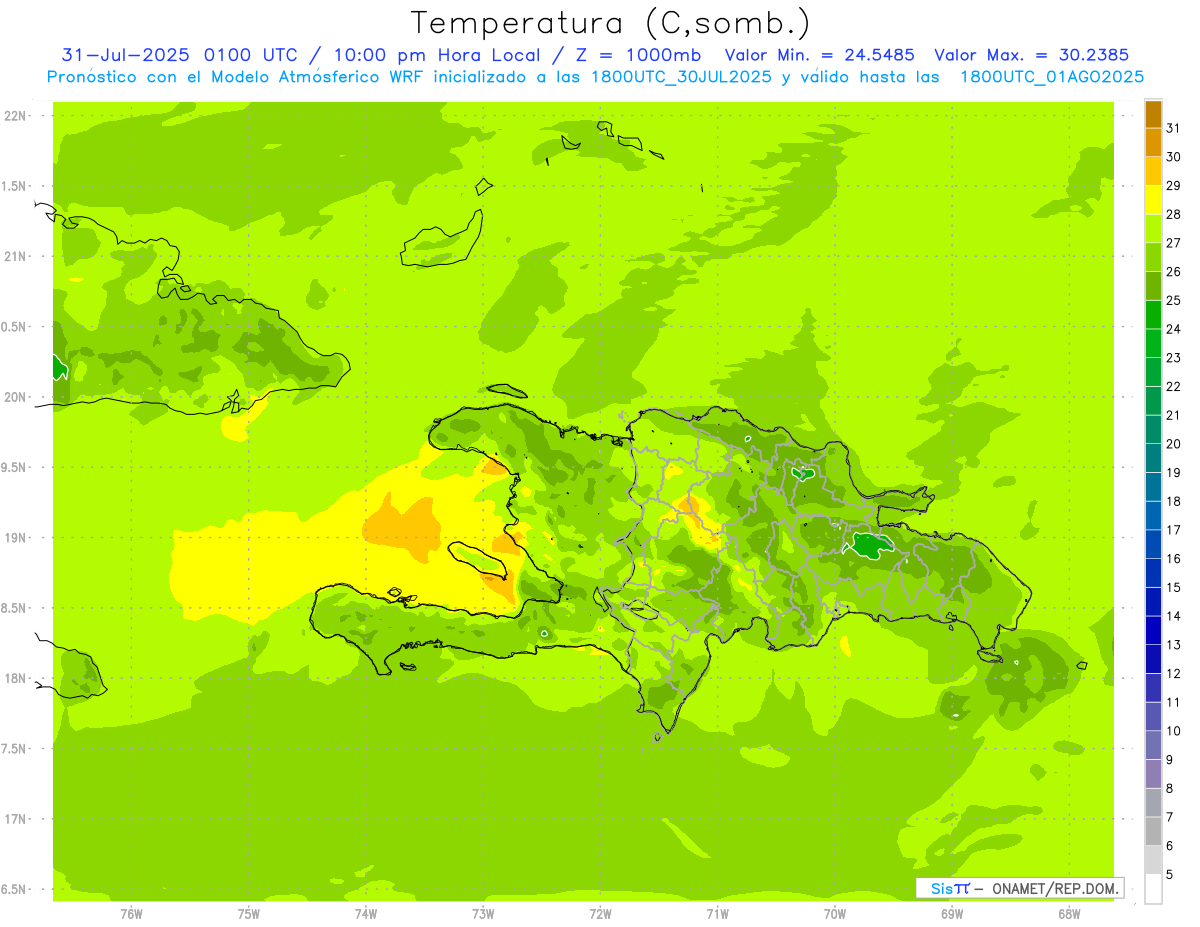Click the '19N' latitude label
The image size is (1200, 927).
(15, 538)
